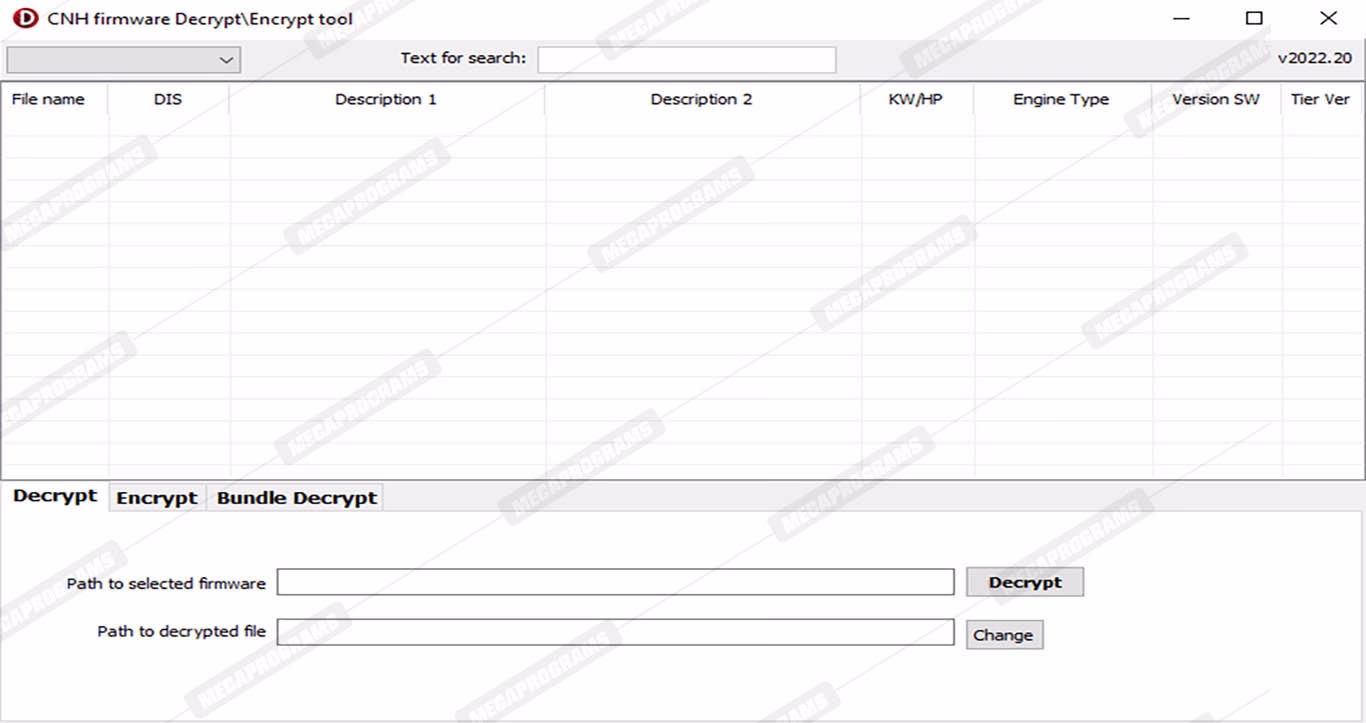Maximize the application window
Image resolution: width=1366 pixels, height=723 pixels.
click(1254, 18)
